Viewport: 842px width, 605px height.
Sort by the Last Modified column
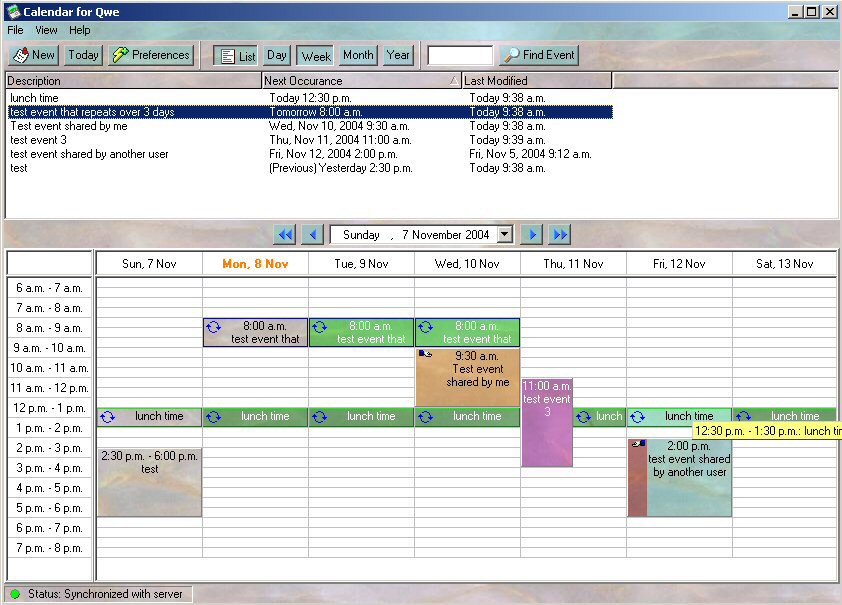pyautogui.click(x=536, y=81)
